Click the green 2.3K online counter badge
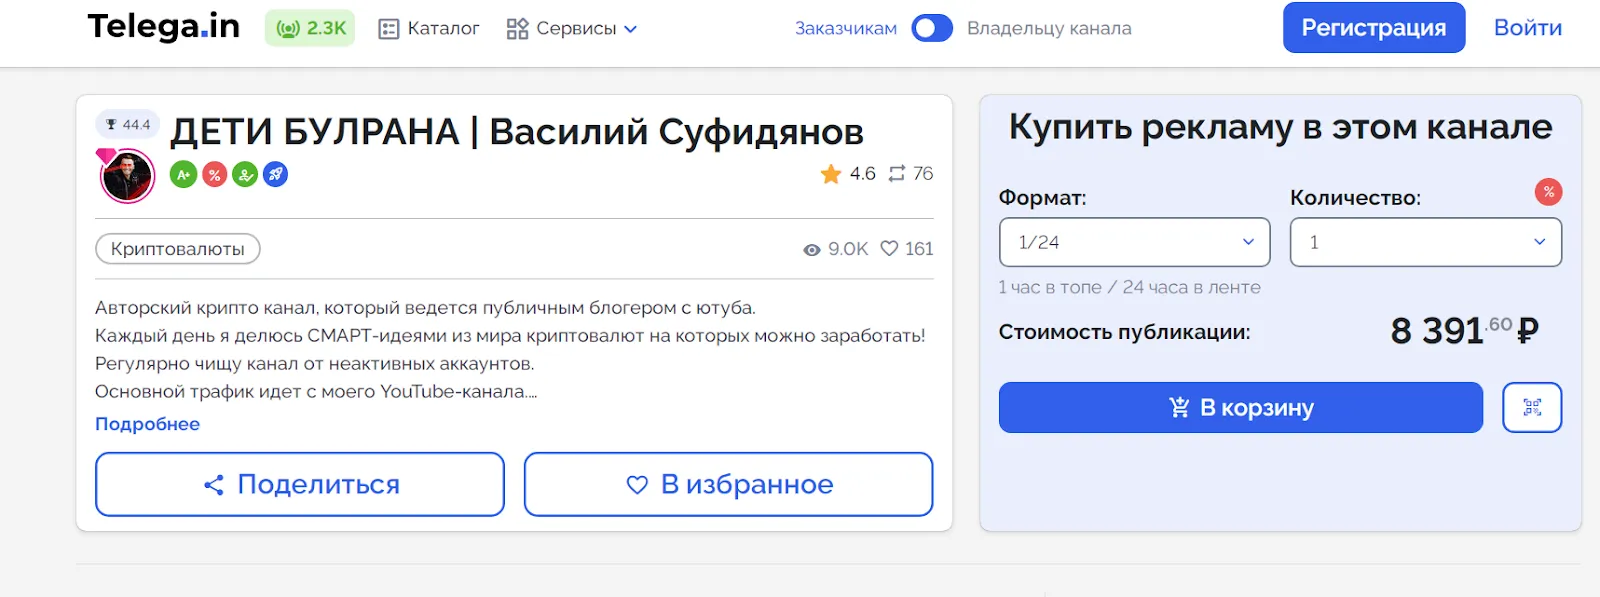Viewport: 1600px width, 597px height. pos(310,28)
